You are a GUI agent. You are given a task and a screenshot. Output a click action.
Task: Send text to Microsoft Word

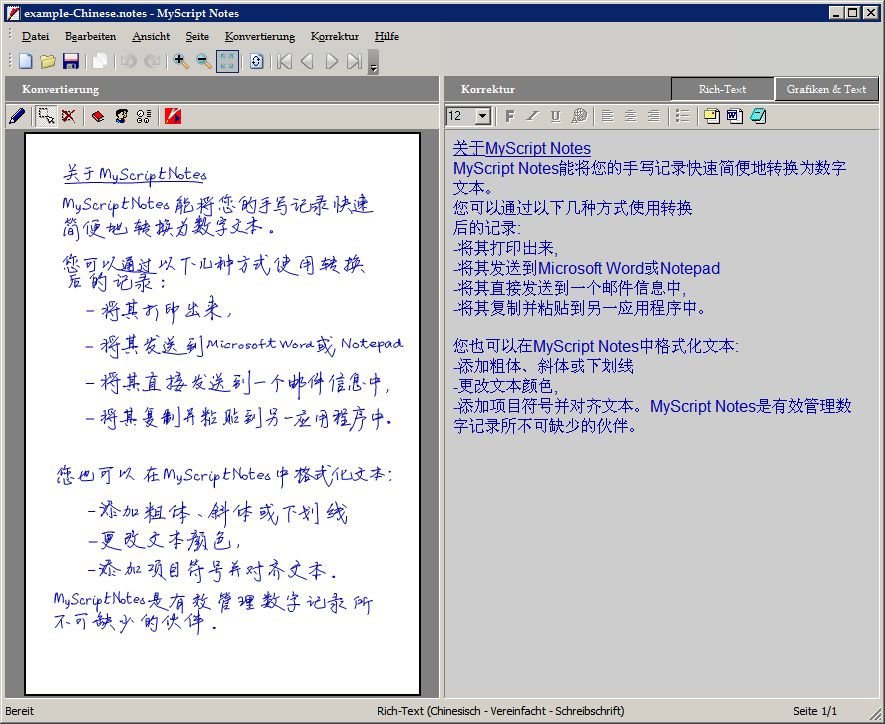[735, 116]
